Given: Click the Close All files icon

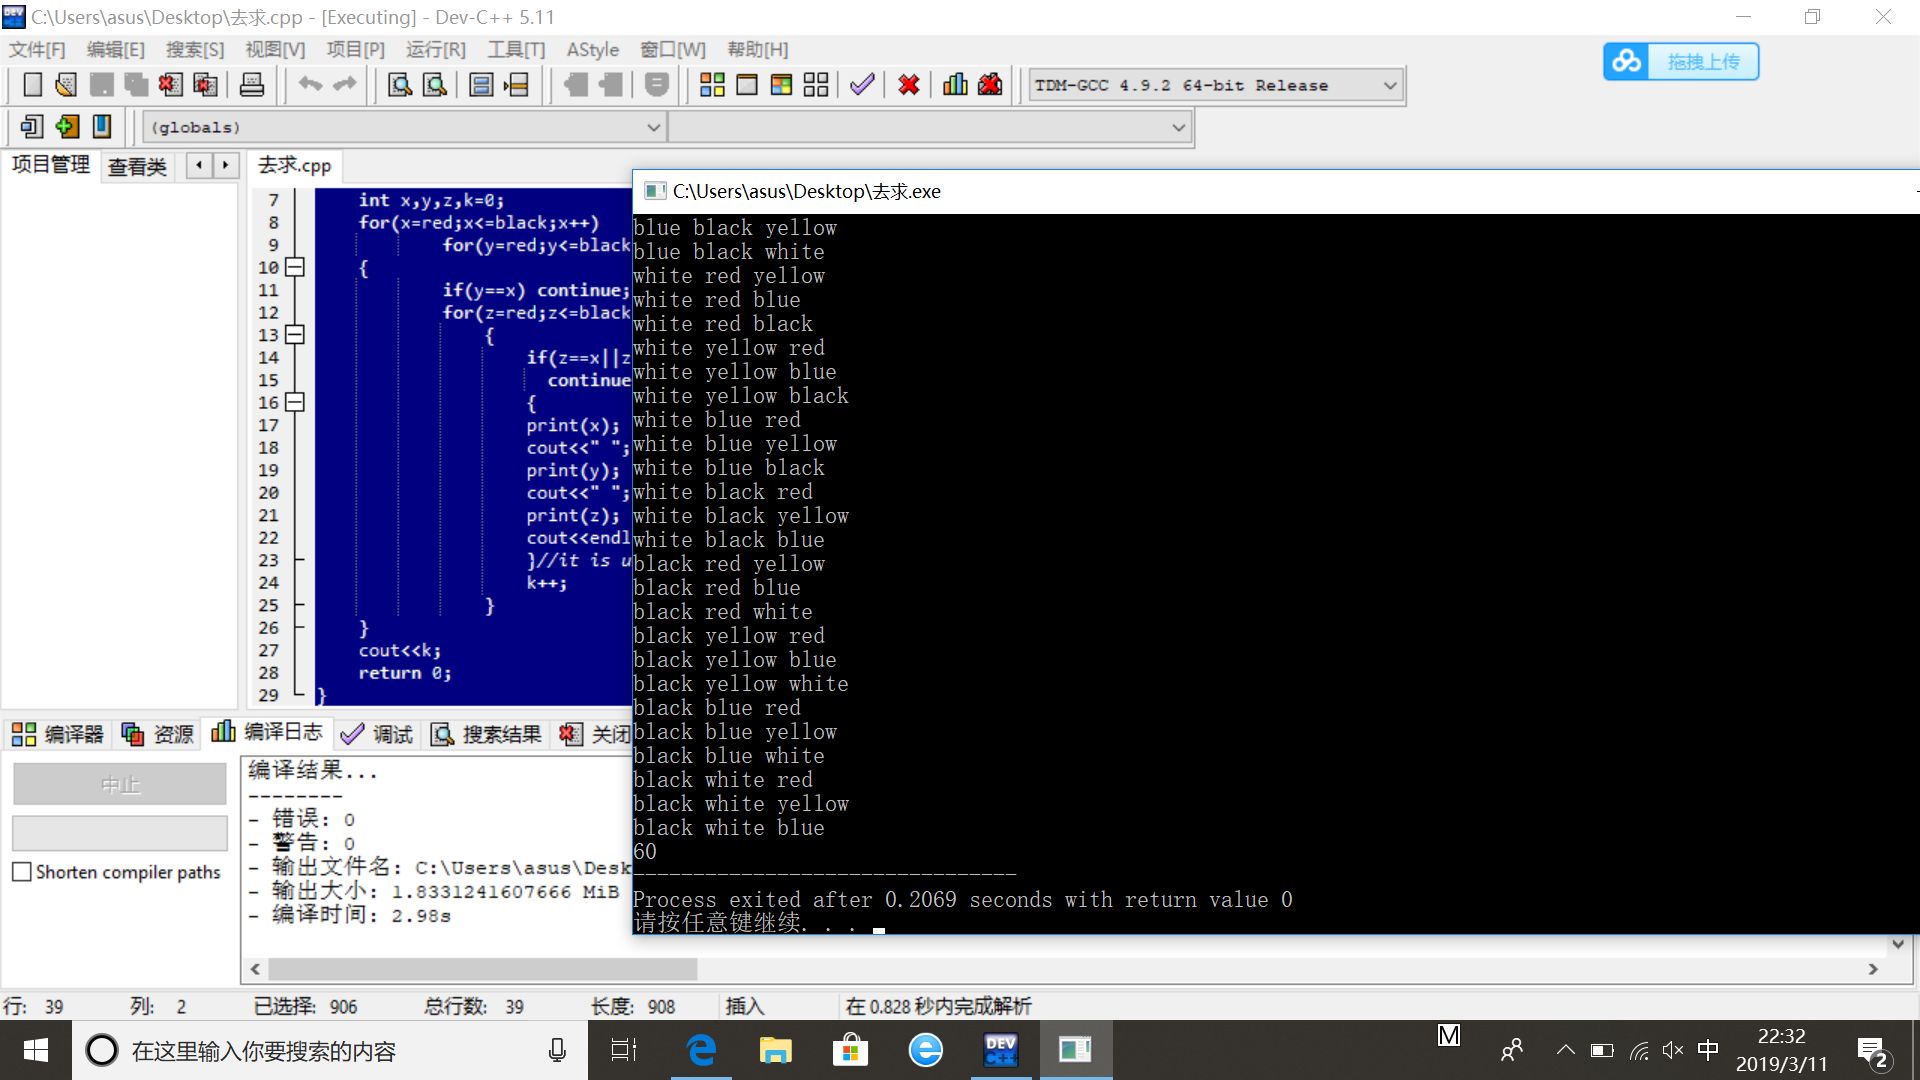Looking at the screenshot, I should pyautogui.click(x=205, y=85).
